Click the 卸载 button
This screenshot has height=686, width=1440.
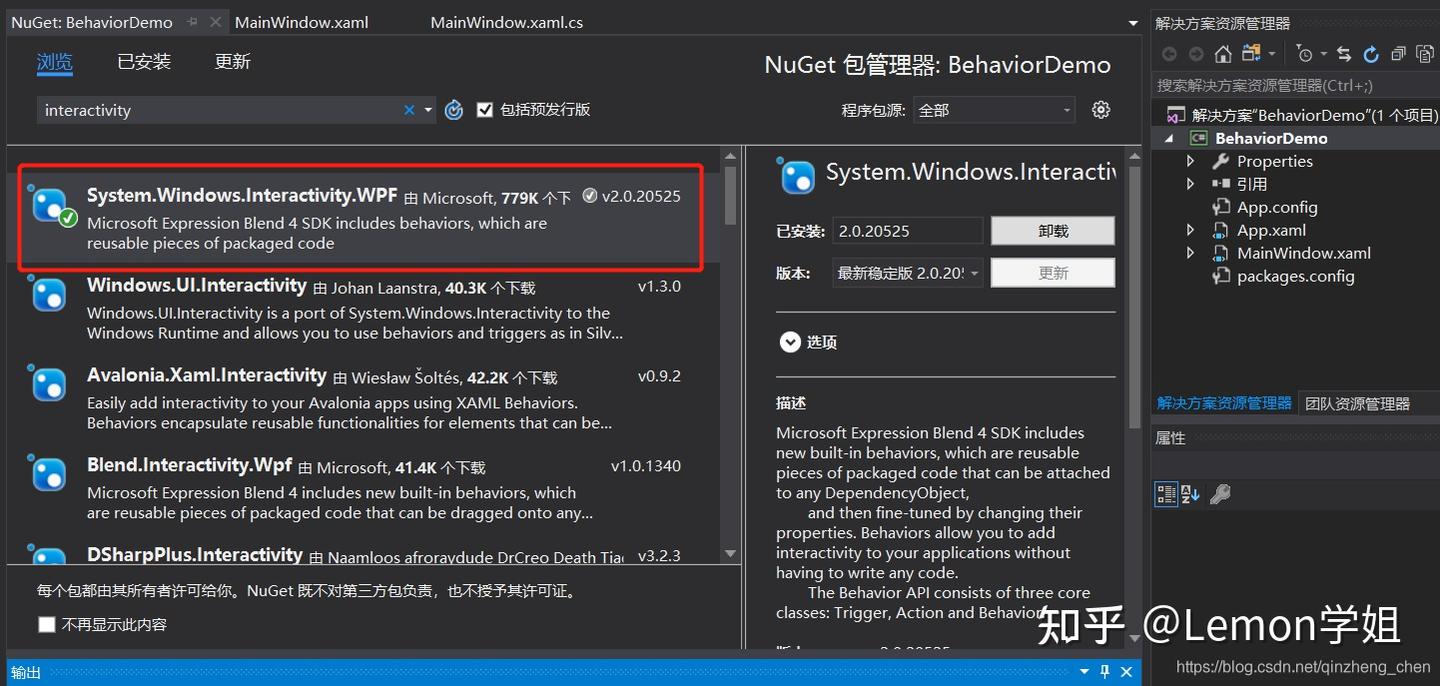tap(1052, 230)
